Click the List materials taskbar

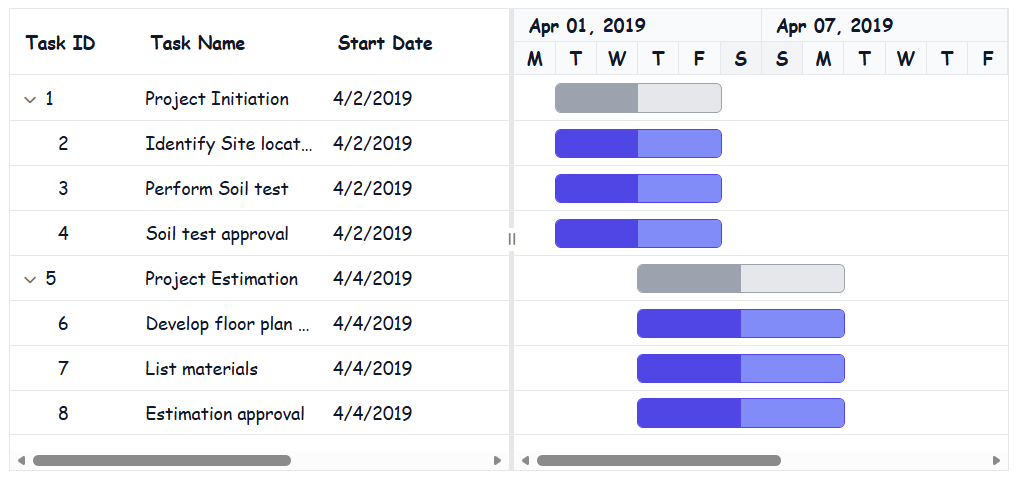coord(741,368)
